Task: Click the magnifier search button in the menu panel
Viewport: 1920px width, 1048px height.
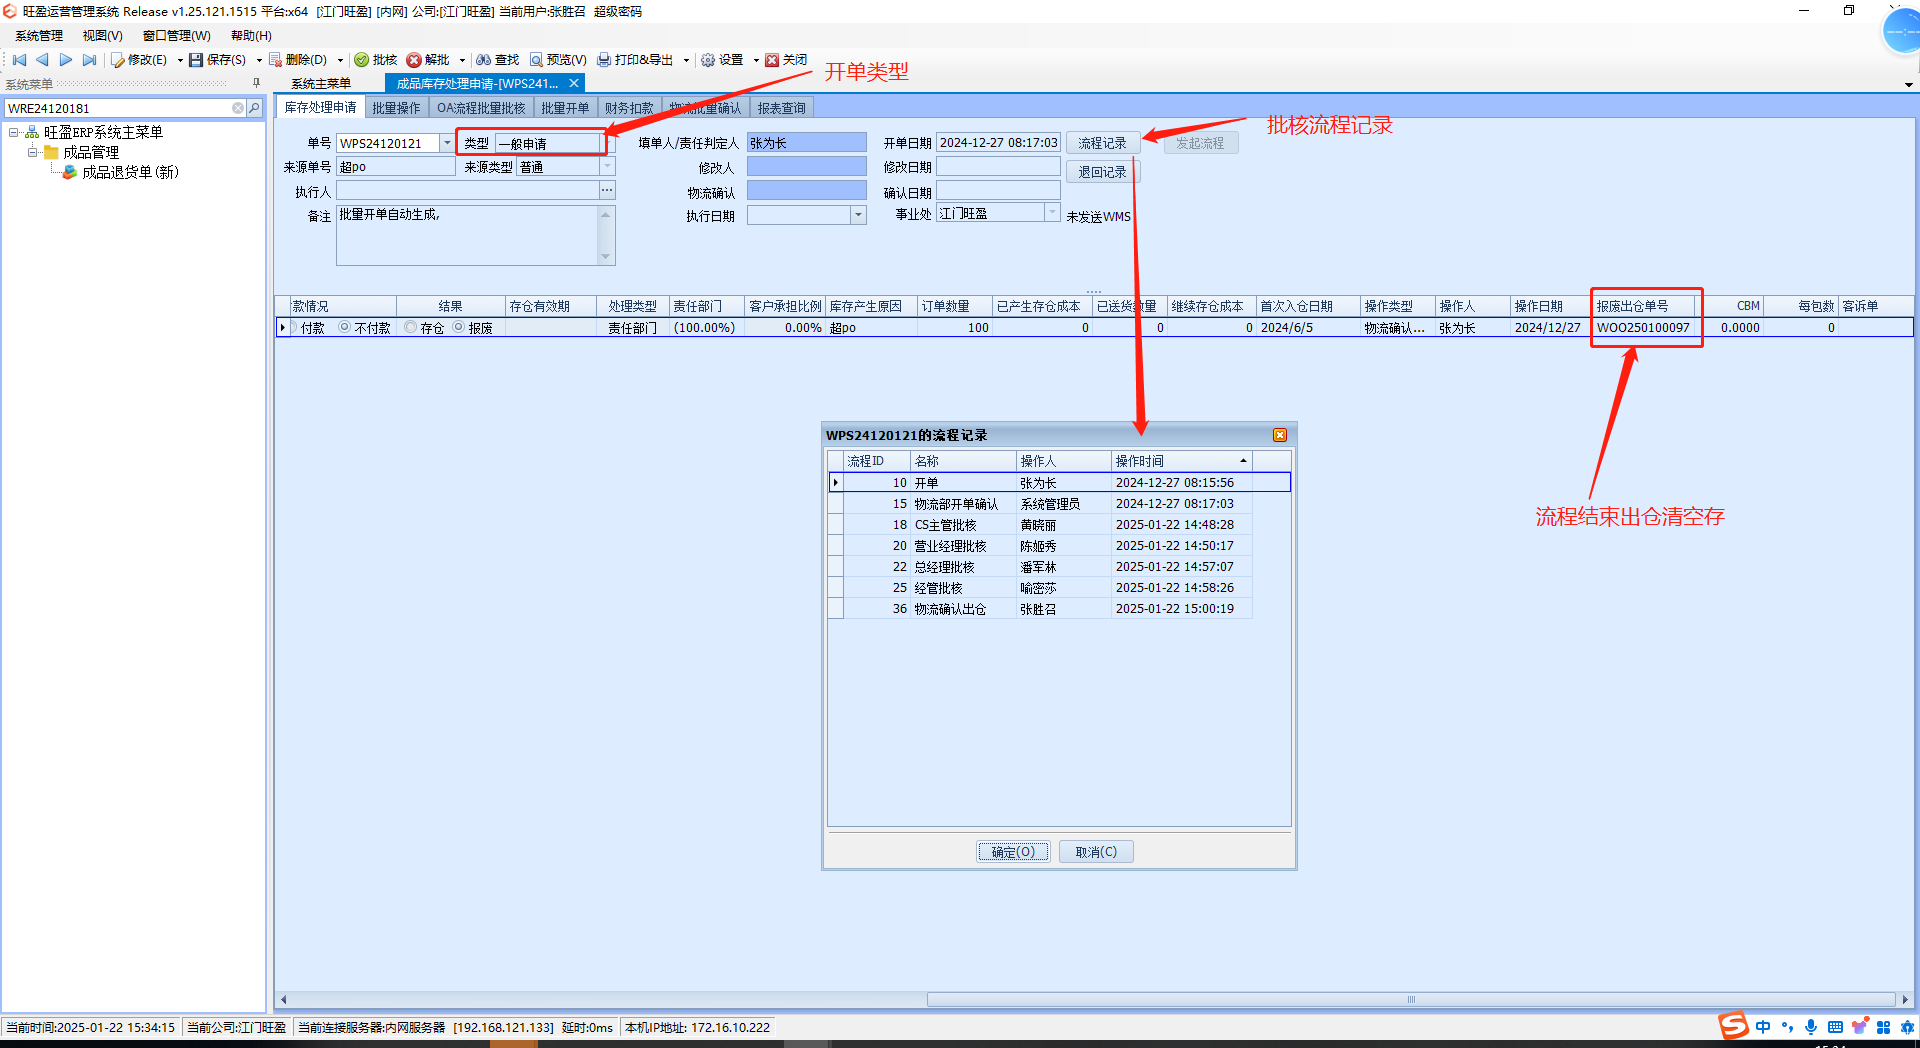Action: point(254,108)
